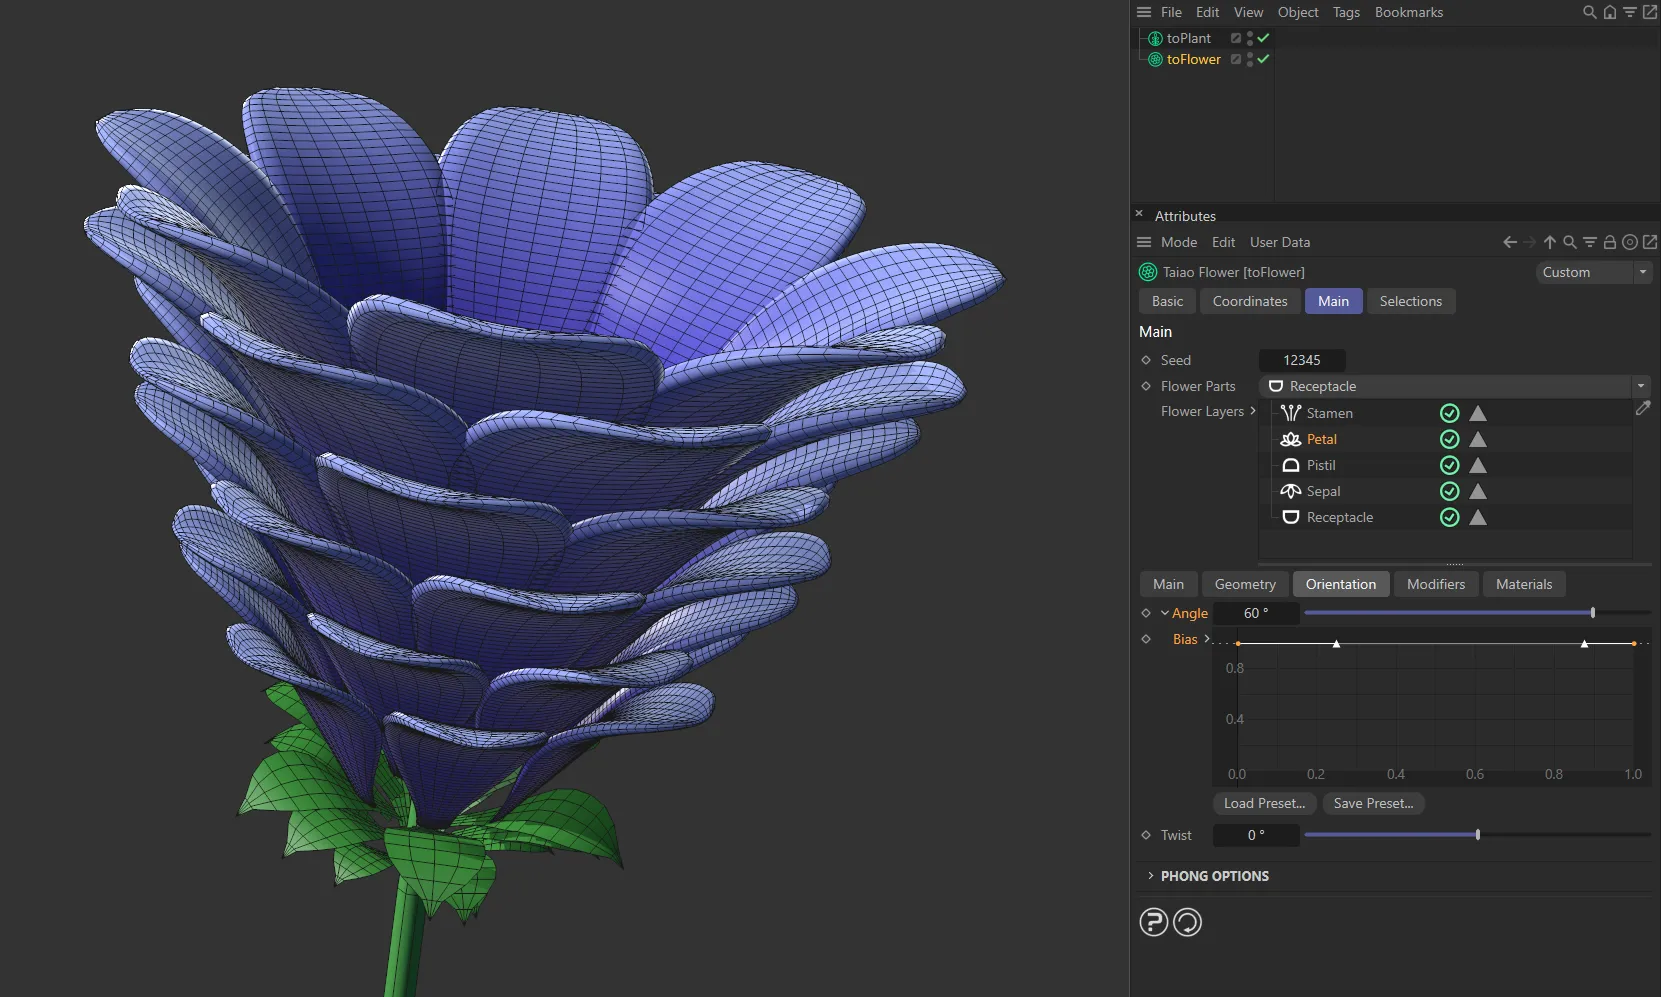Select the toPlant object icon
1661x997 pixels.
point(1157,38)
